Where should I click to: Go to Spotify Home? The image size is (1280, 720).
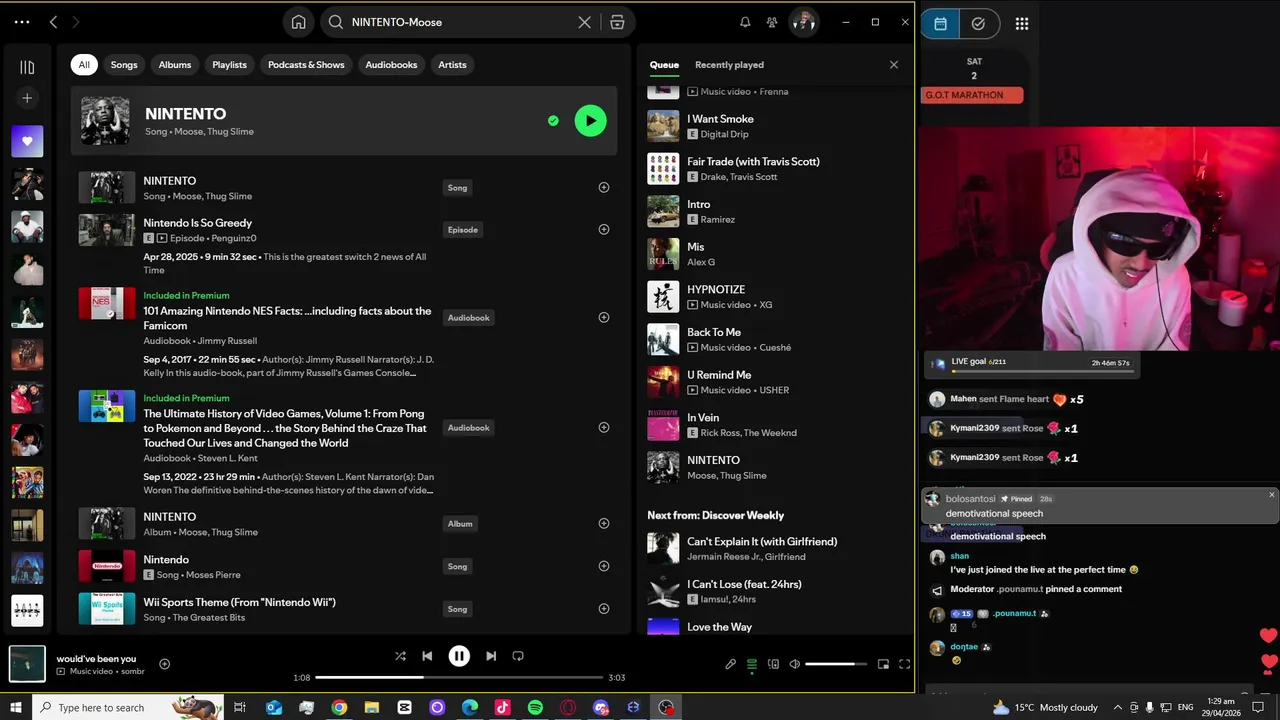click(298, 22)
